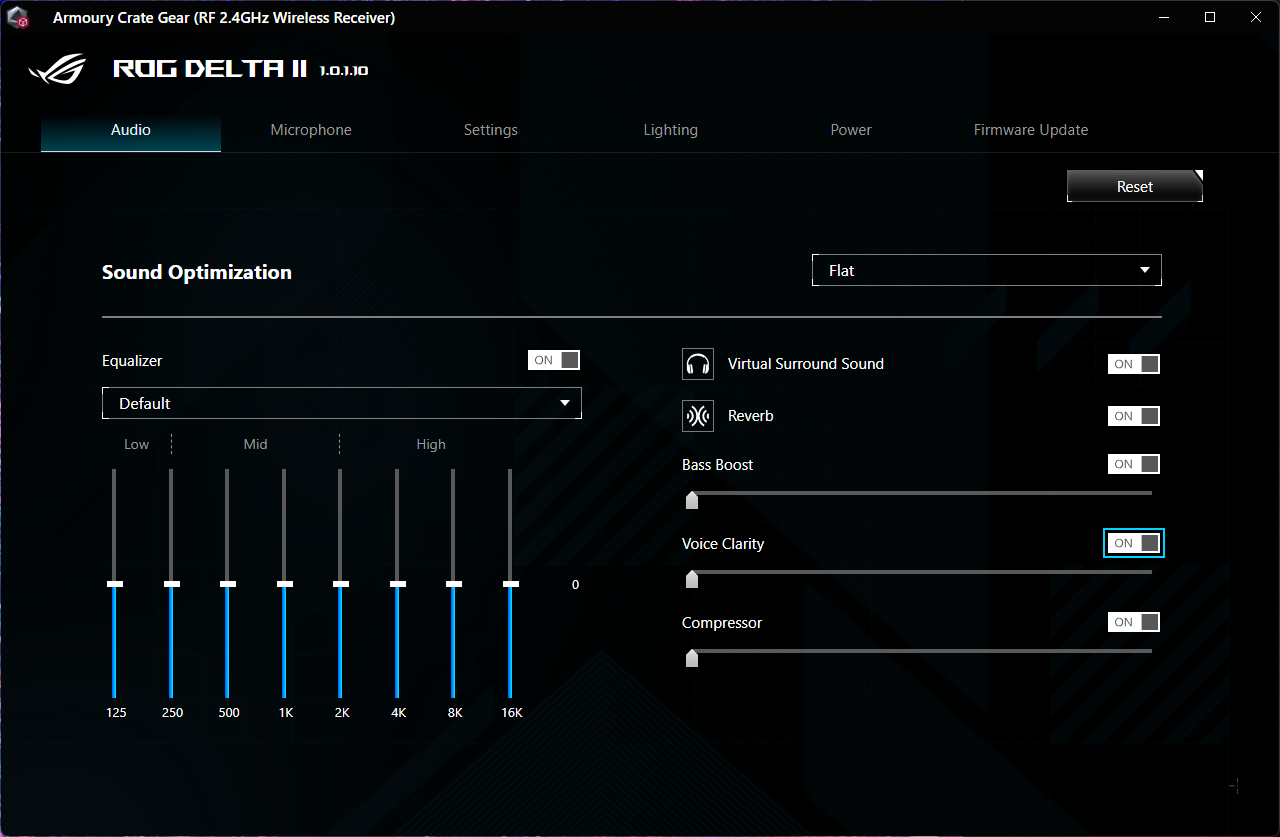Click the 2K equalizer slider handle

[341, 583]
